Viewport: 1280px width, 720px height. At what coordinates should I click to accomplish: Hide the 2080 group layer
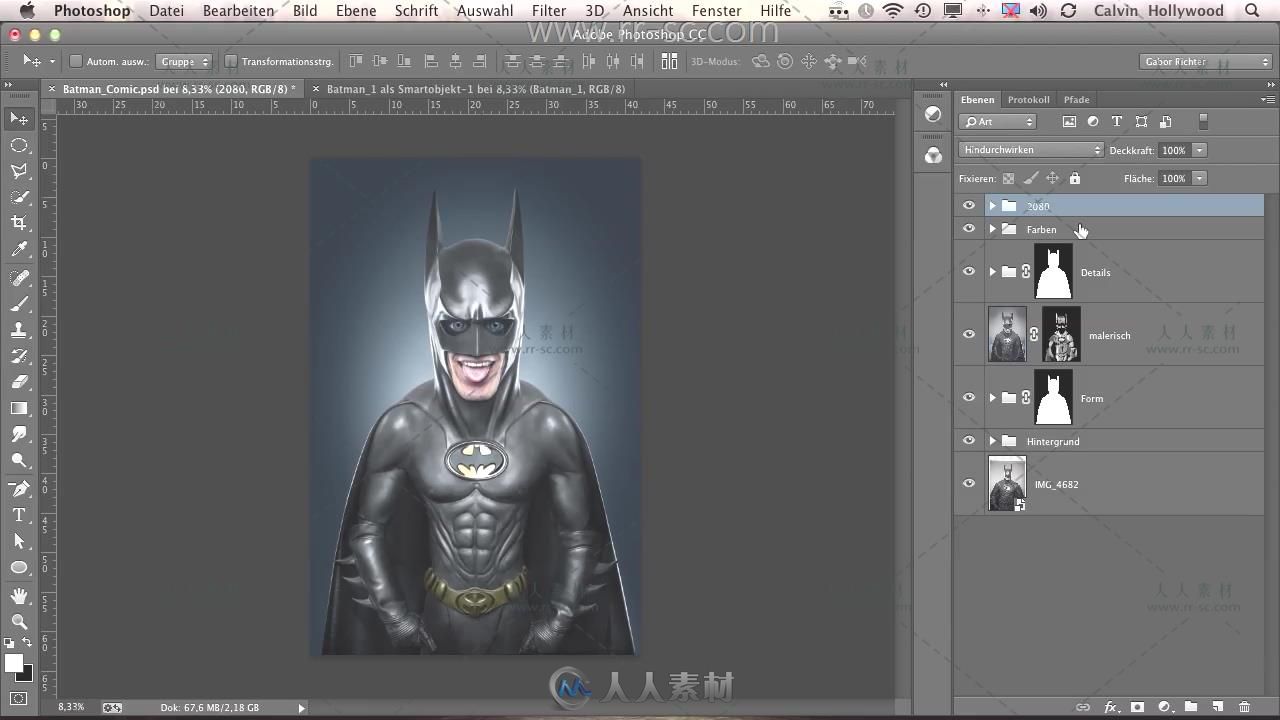968,205
